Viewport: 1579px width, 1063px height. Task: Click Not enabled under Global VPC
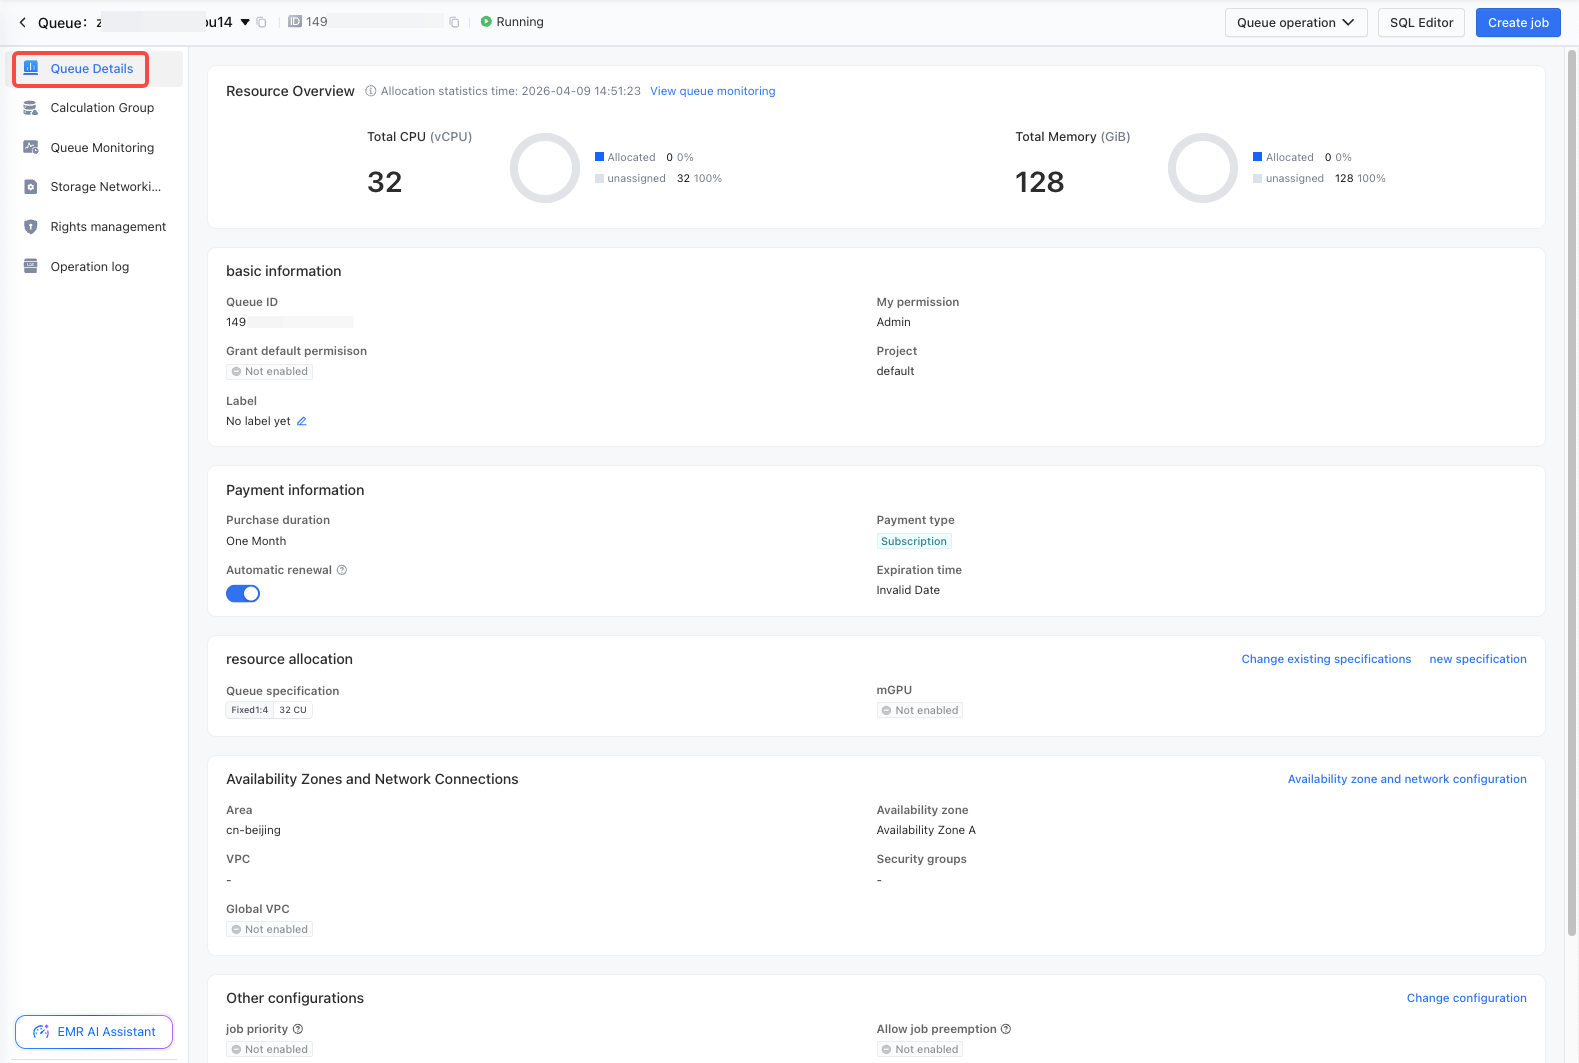[x=269, y=929]
